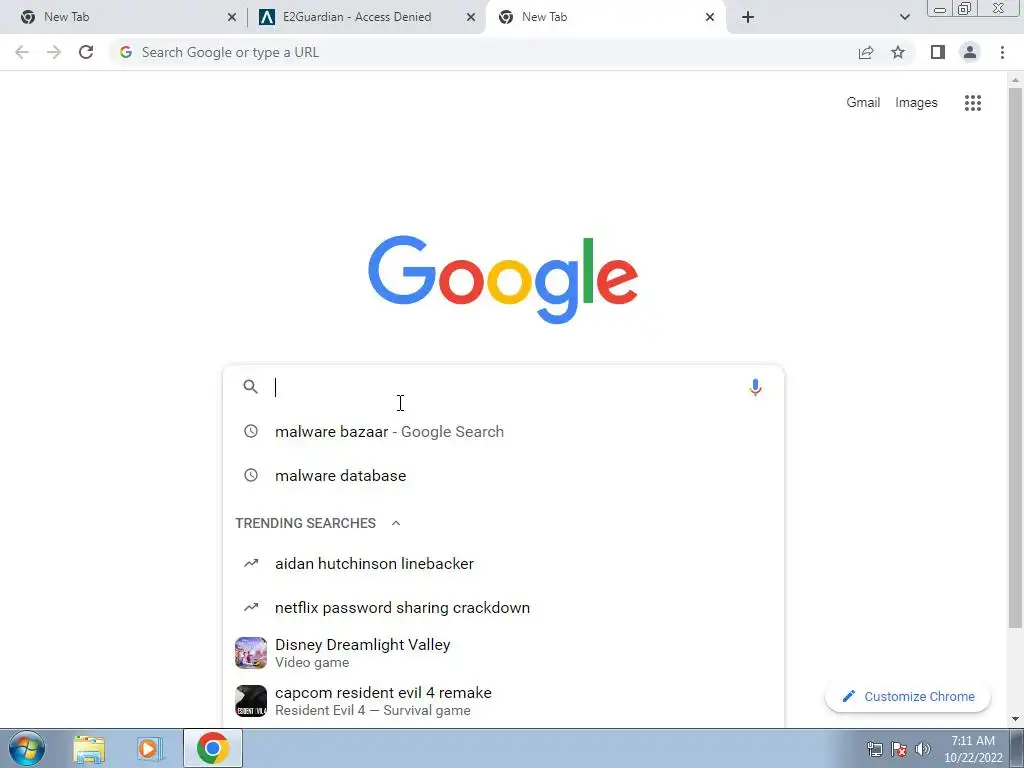Close the active New Tab

(710, 17)
